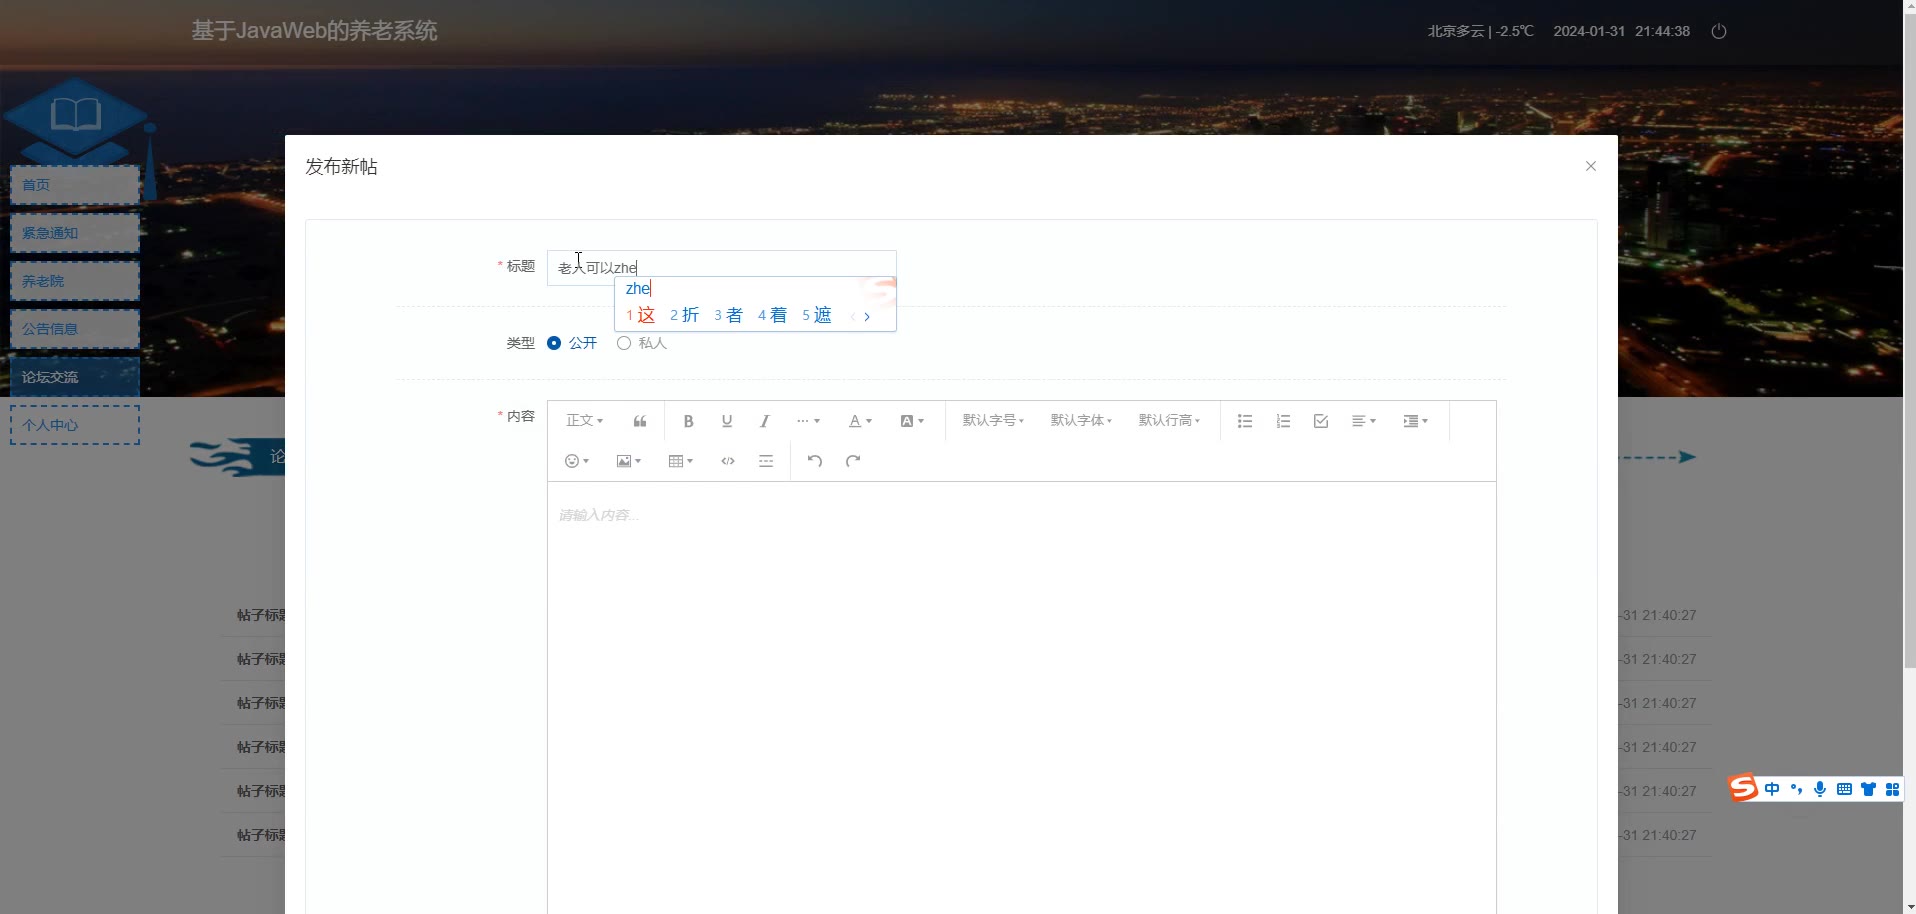Image resolution: width=1916 pixels, height=914 pixels.
Task: Open the insert table dropdown
Action: [681, 461]
